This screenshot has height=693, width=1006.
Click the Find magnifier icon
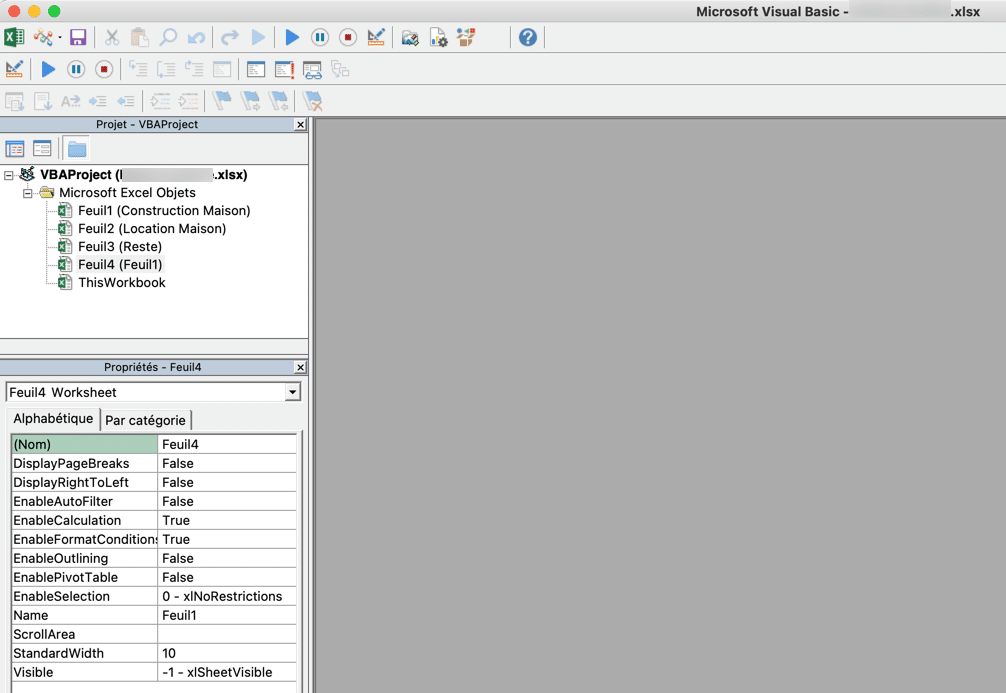[168, 37]
